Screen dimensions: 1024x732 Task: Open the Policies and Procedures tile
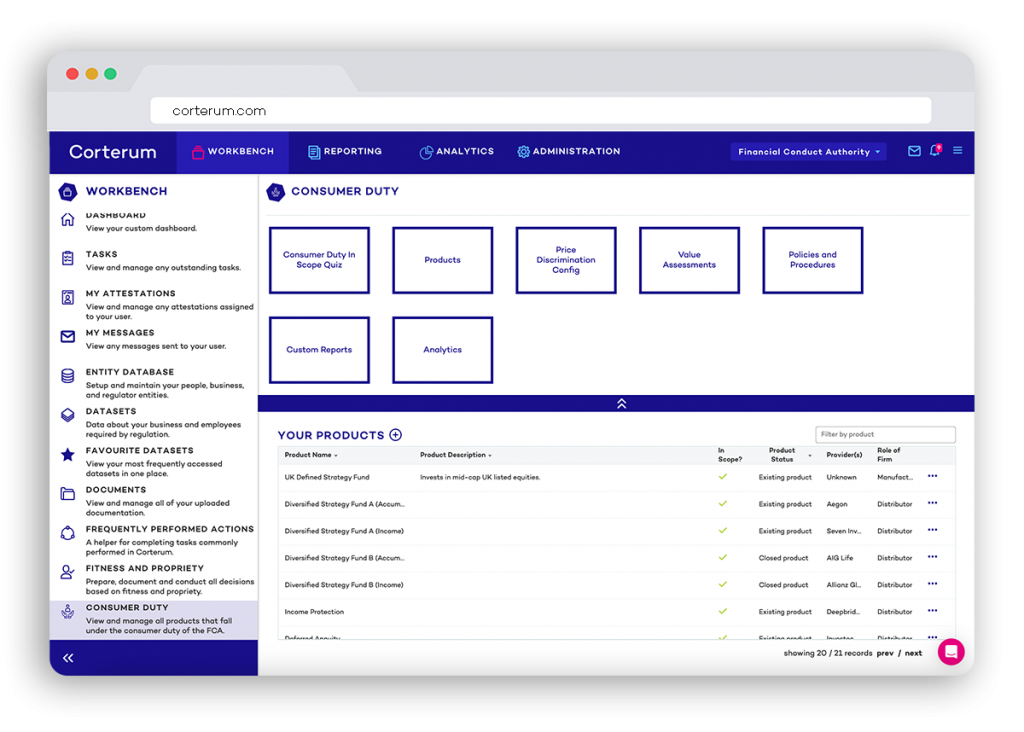click(813, 260)
